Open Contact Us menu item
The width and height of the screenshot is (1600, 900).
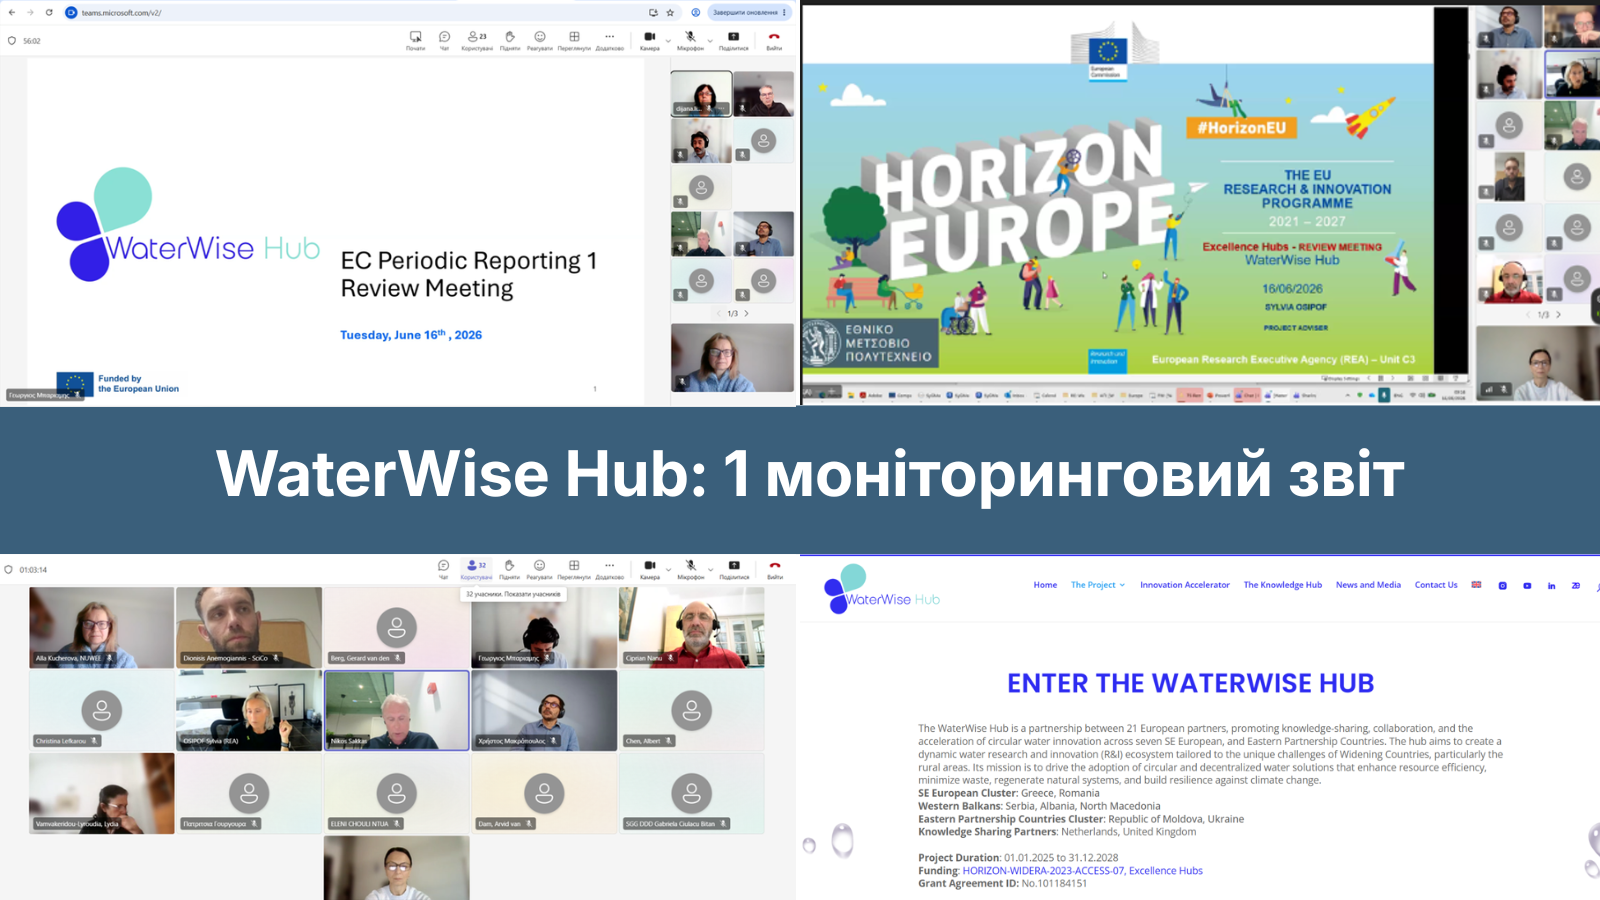pos(1436,585)
